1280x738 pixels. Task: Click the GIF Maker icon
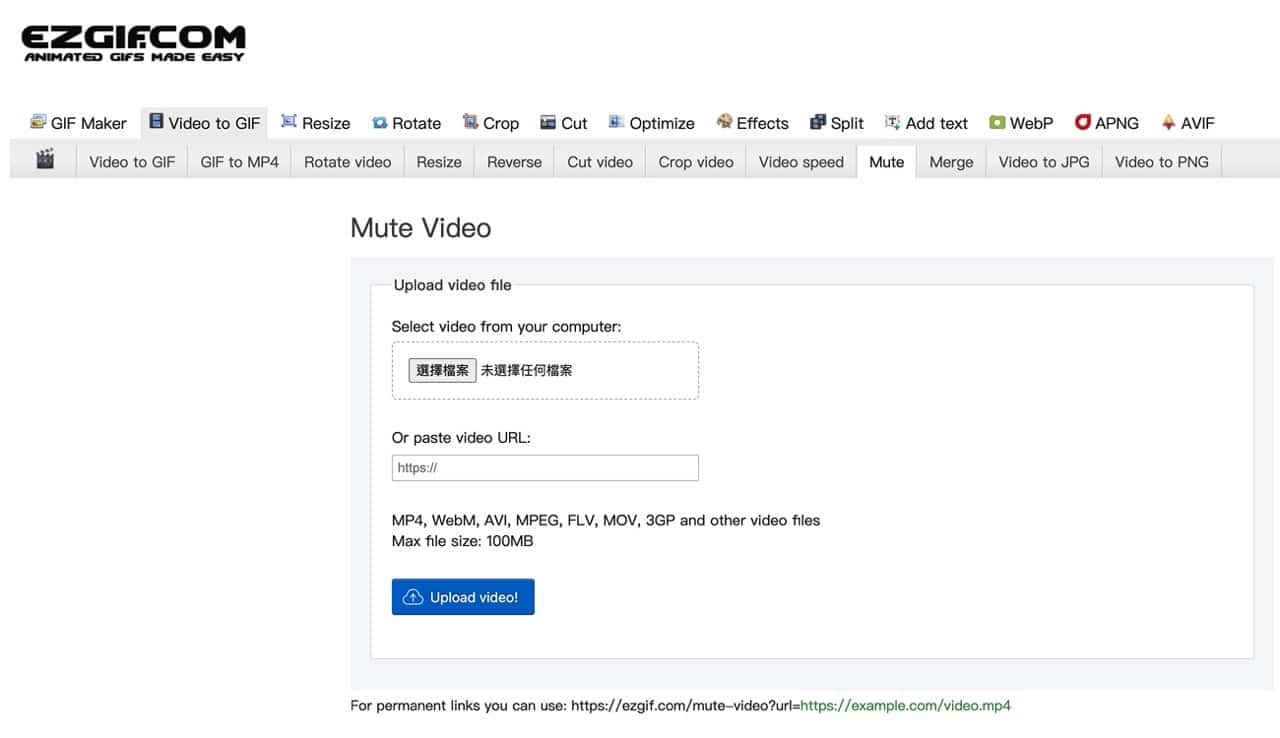(38, 122)
